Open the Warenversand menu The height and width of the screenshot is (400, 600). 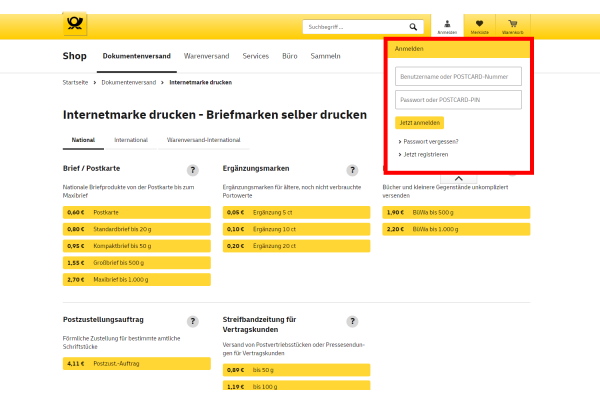[x=206, y=56]
